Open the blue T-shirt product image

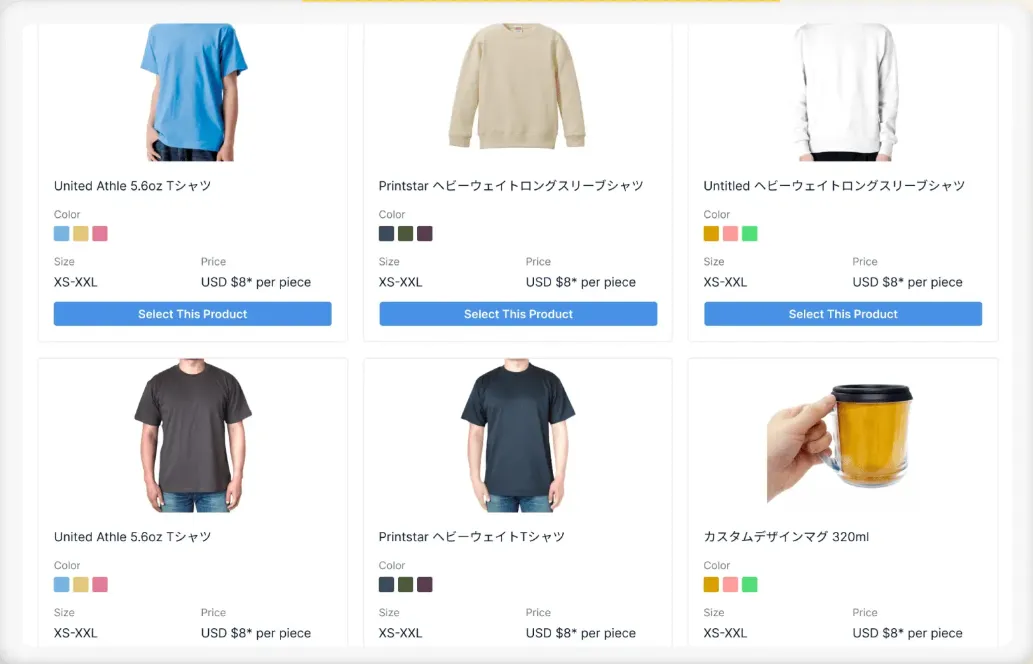192,90
